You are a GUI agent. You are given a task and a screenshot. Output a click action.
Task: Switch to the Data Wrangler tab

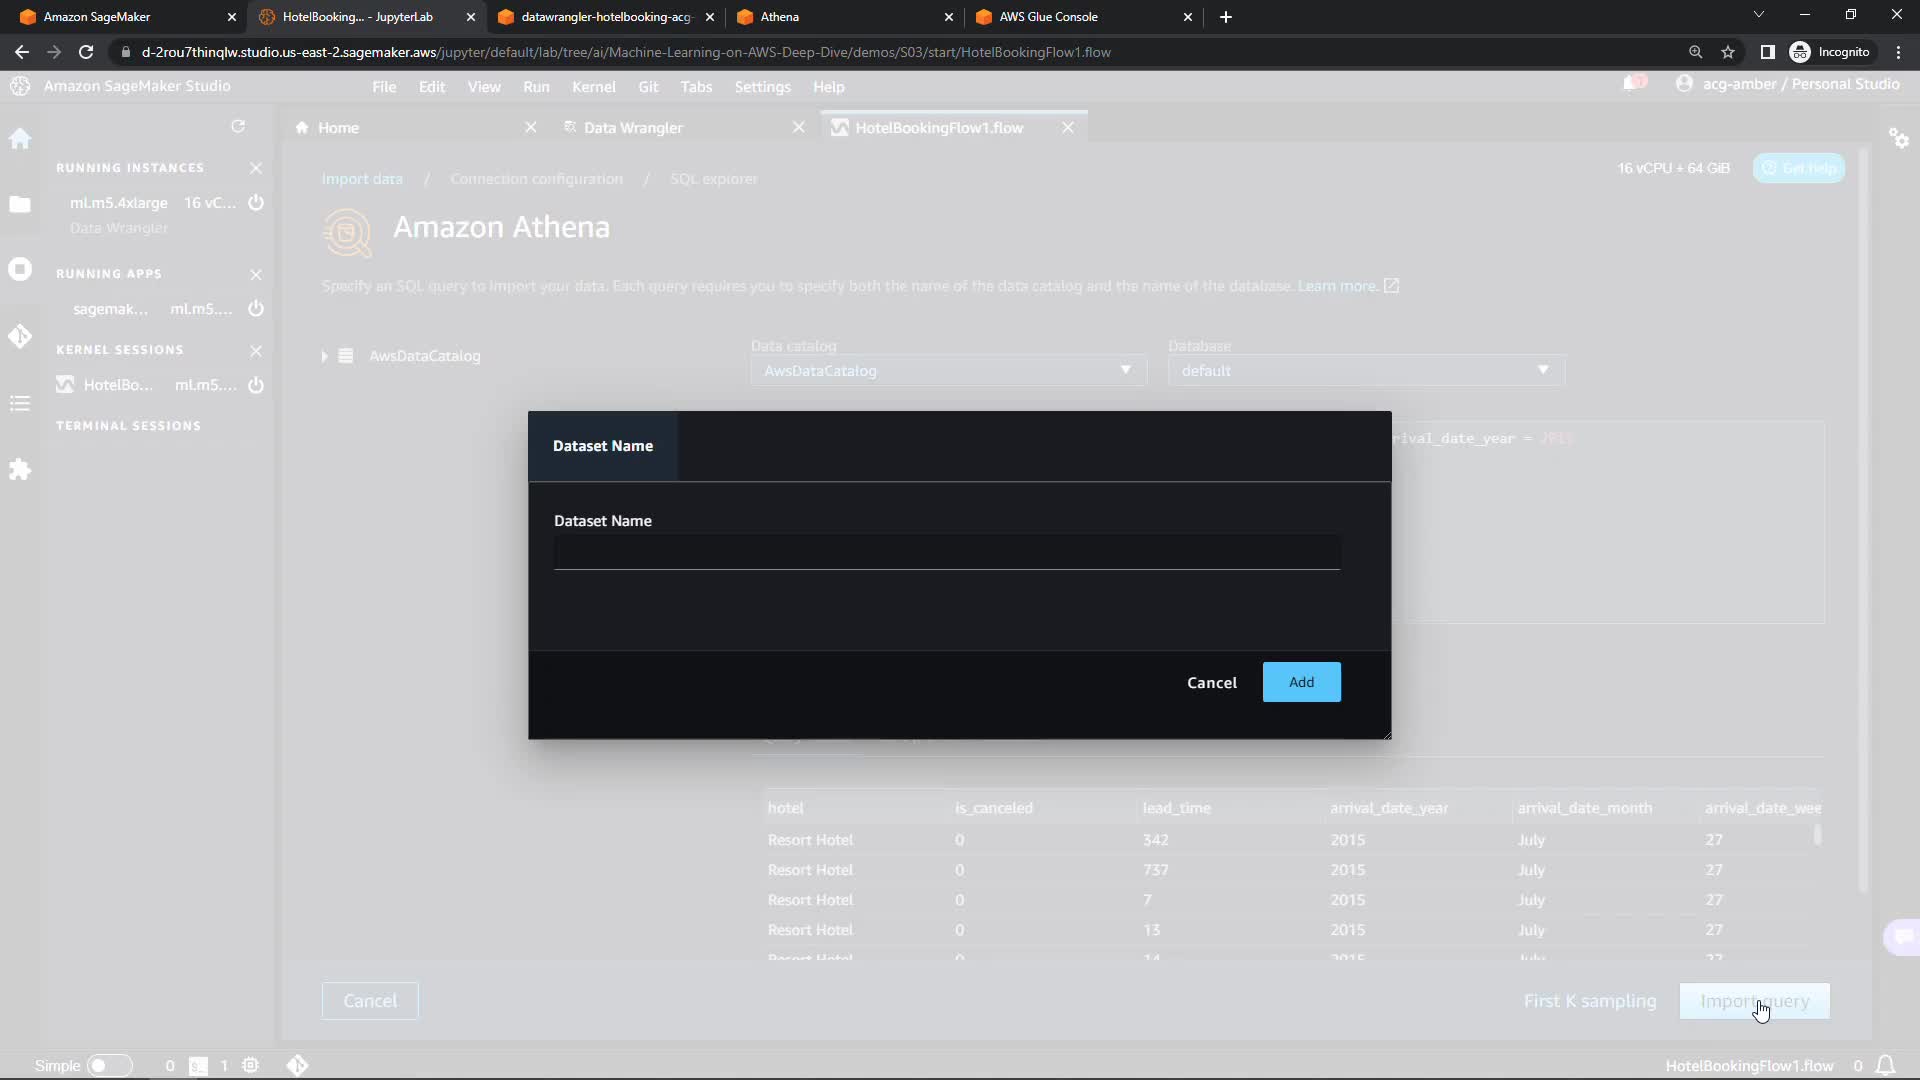click(x=633, y=128)
